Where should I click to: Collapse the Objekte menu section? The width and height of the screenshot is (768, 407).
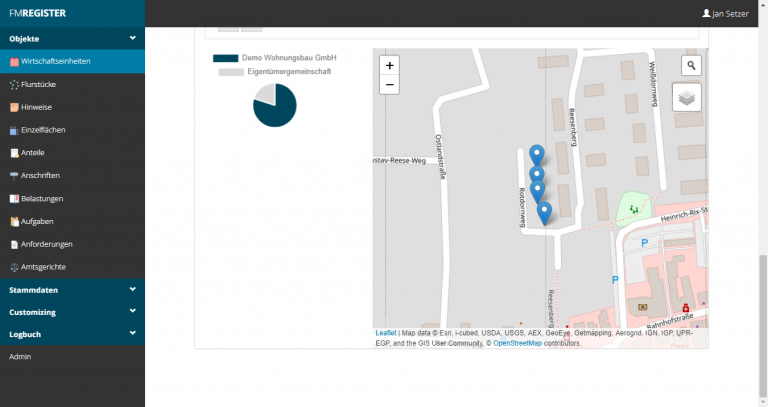[72, 38]
